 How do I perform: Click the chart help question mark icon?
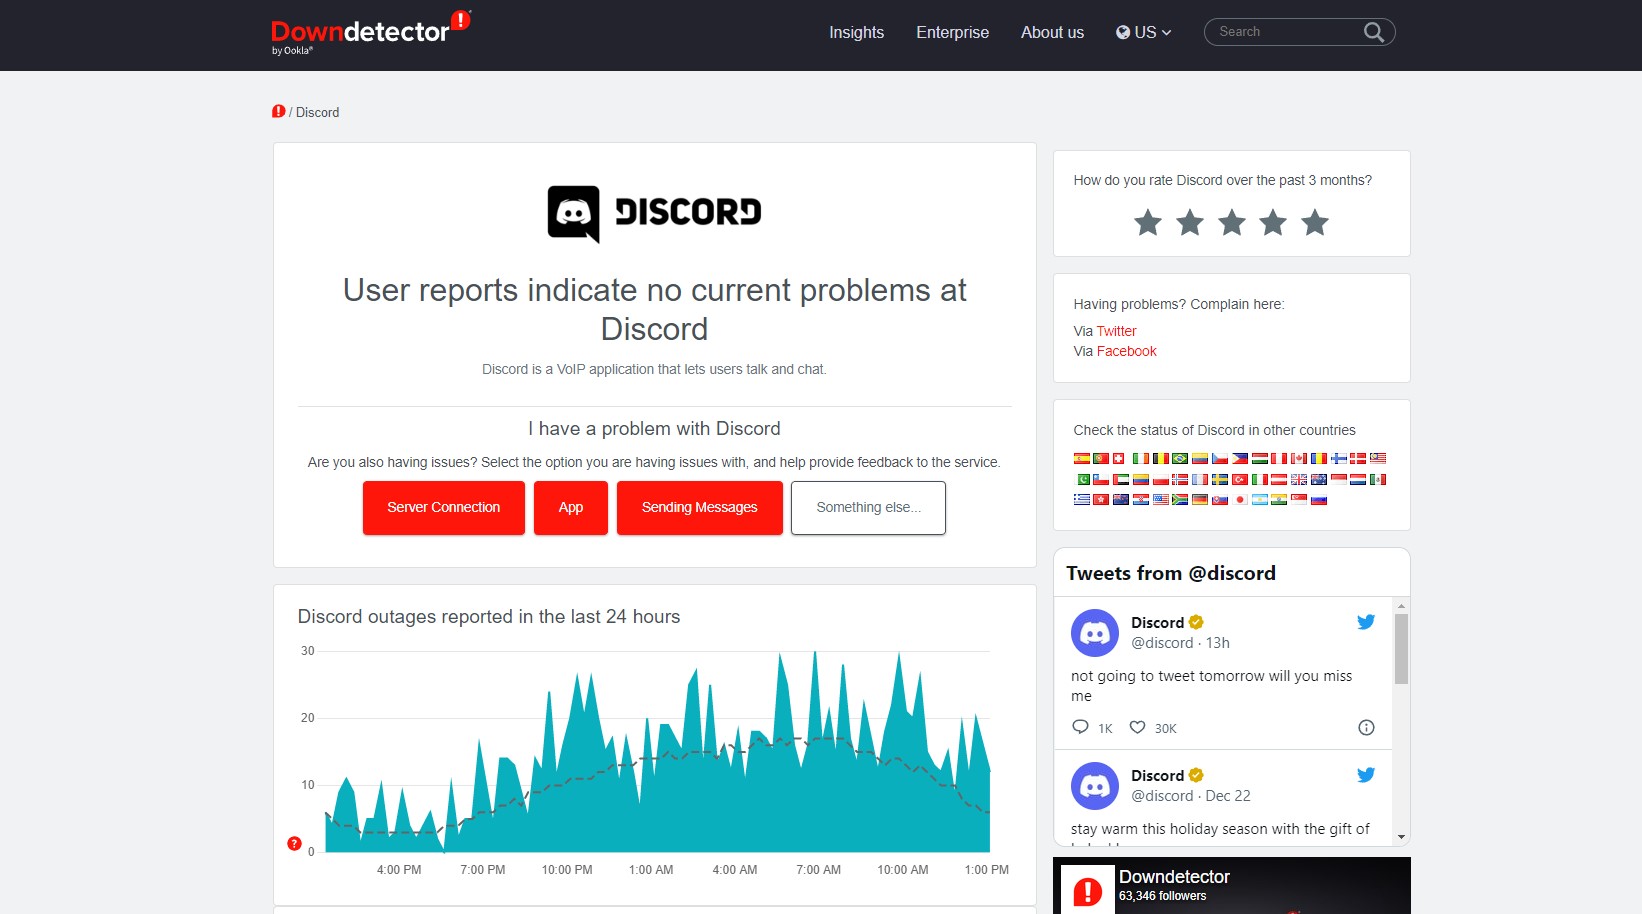(x=294, y=843)
